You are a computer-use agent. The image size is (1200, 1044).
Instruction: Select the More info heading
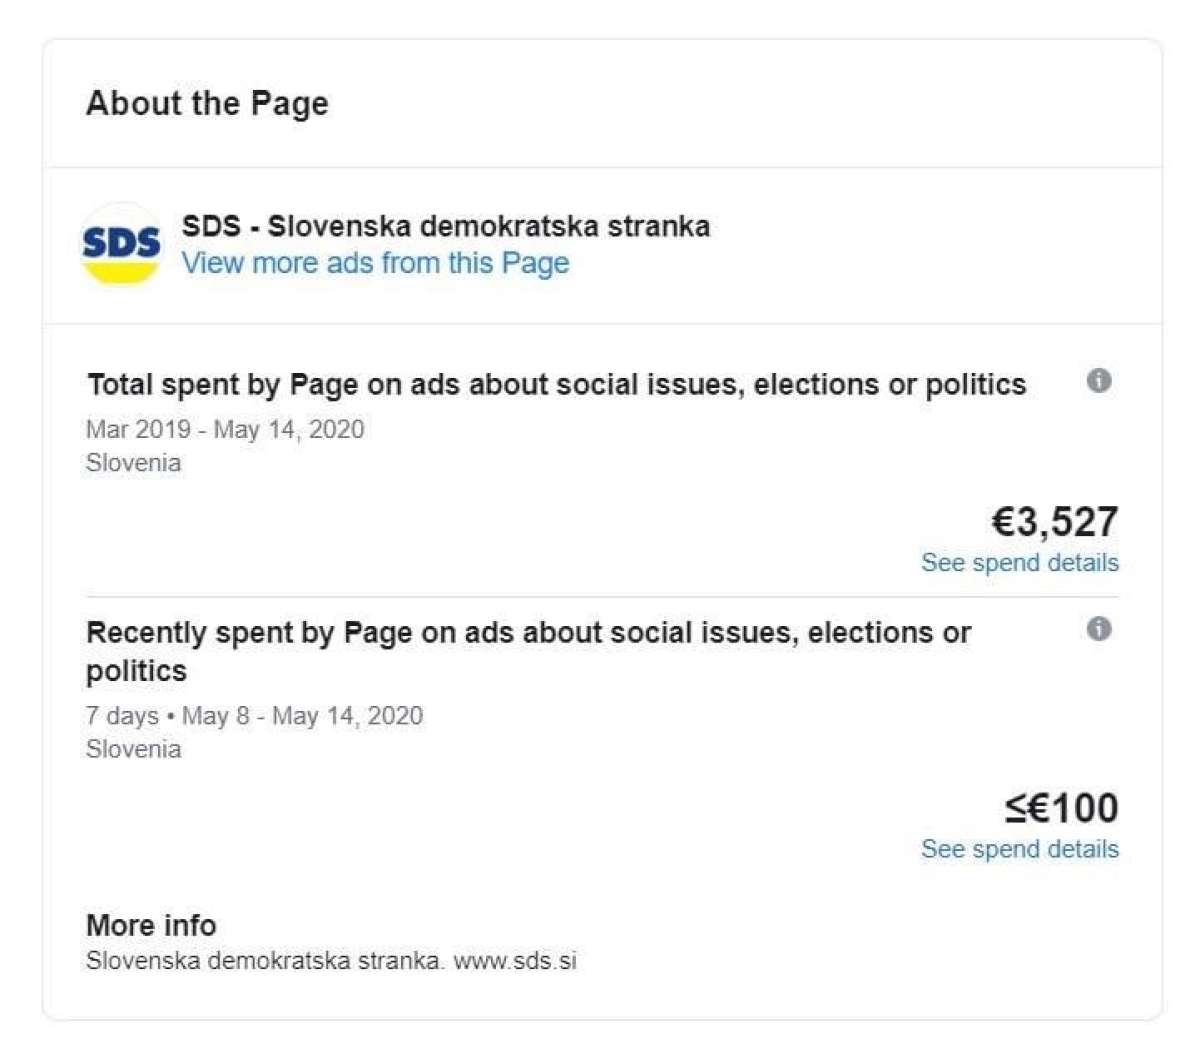coord(151,925)
